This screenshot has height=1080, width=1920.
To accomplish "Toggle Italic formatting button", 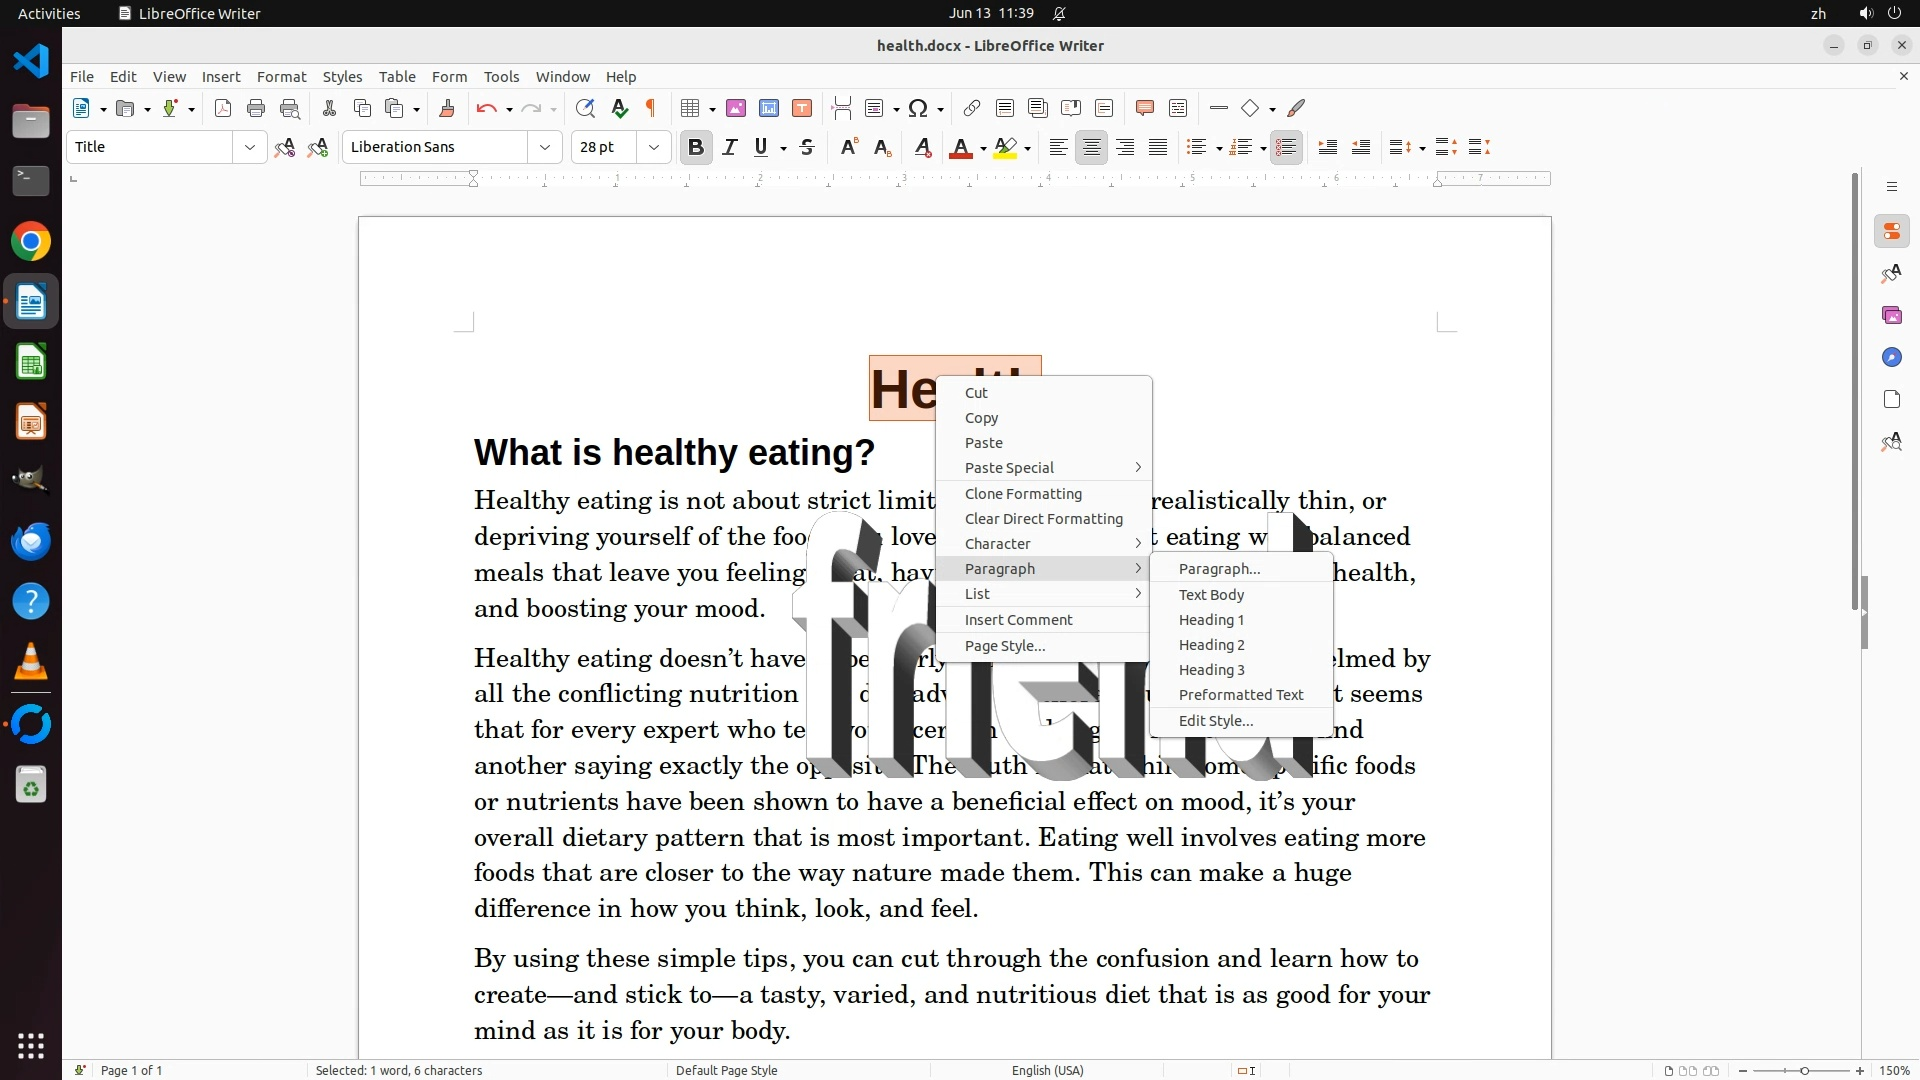I will point(730,148).
